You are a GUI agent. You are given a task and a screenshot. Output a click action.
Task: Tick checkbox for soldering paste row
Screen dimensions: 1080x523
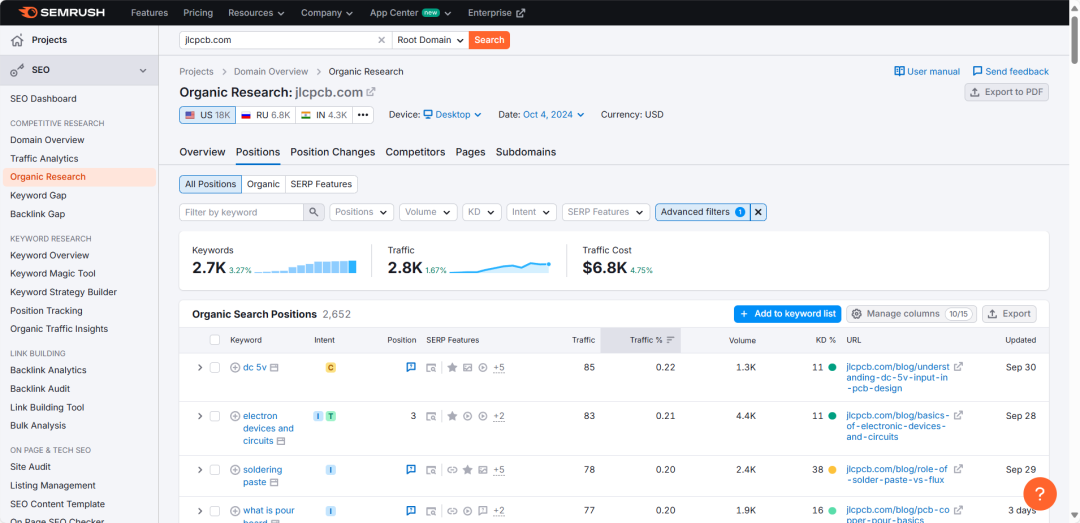click(215, 469)
